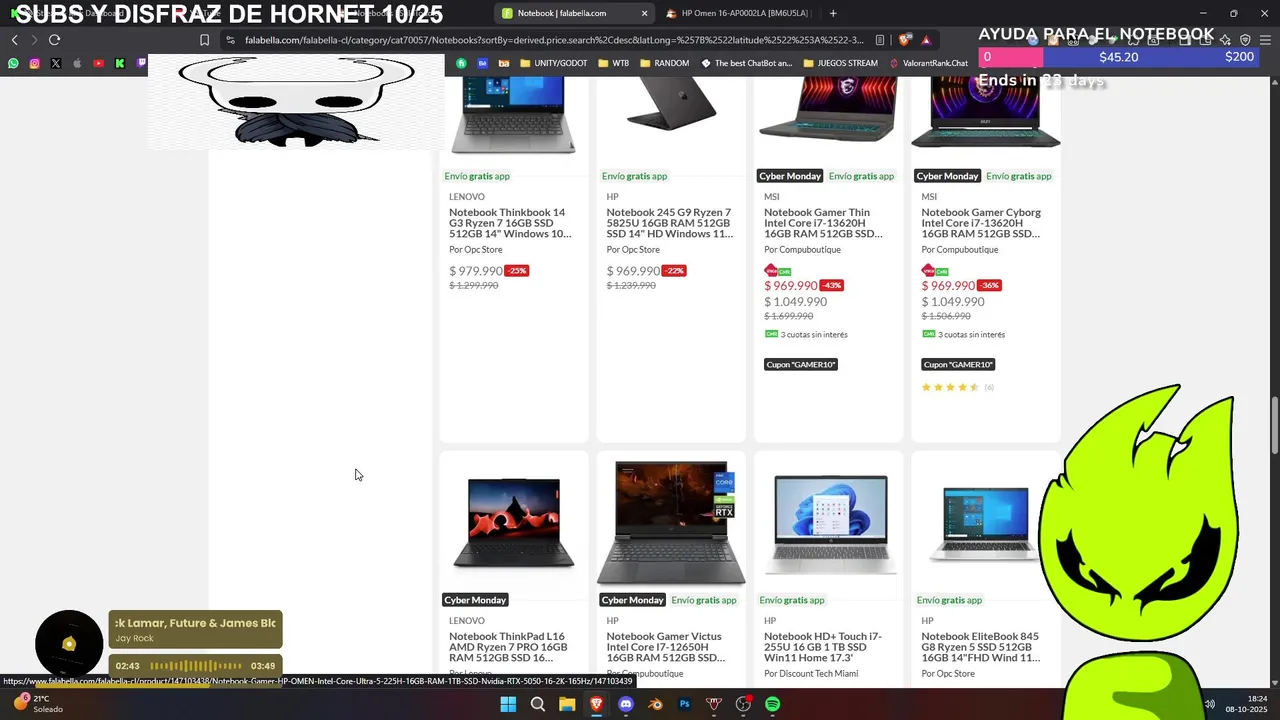This screenshot has width=1280, height=720.
Task: Open Photoshop from the taskbar
Action: click(x=685, y=704)
